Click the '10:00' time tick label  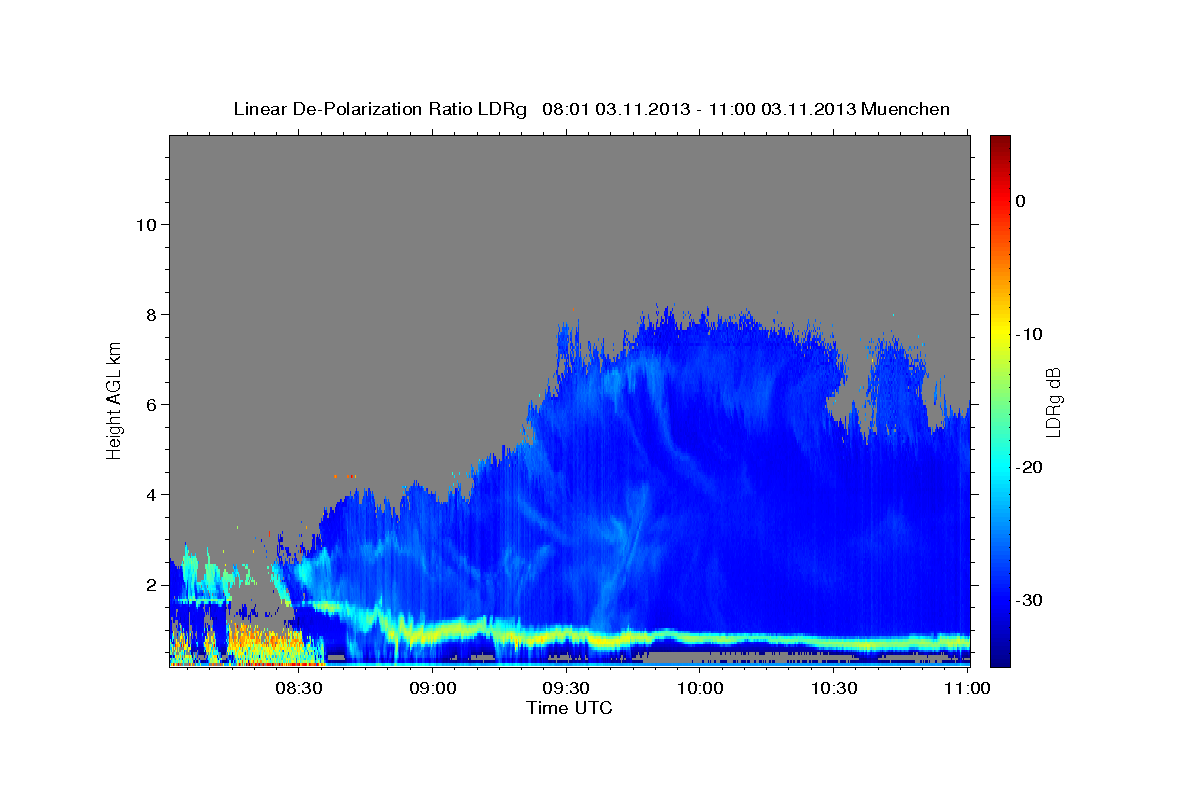(700, 689)
